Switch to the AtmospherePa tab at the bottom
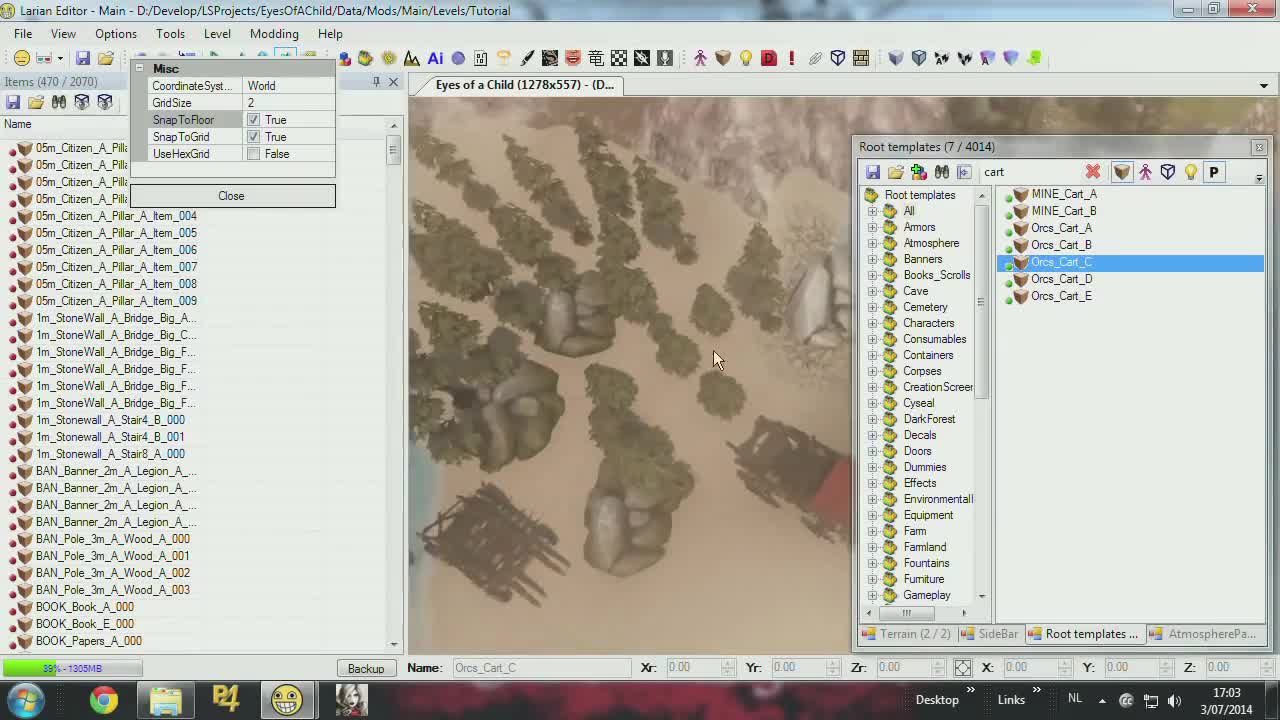Image resolution: width=1280 pixels, height=720 pixels. (1210, 633)
